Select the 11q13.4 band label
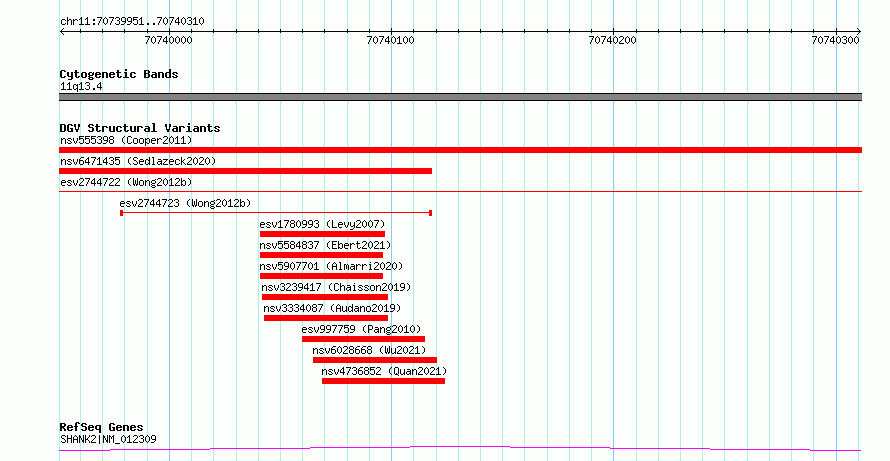Viewport: 890px width, 461px height. coord(81,87)
